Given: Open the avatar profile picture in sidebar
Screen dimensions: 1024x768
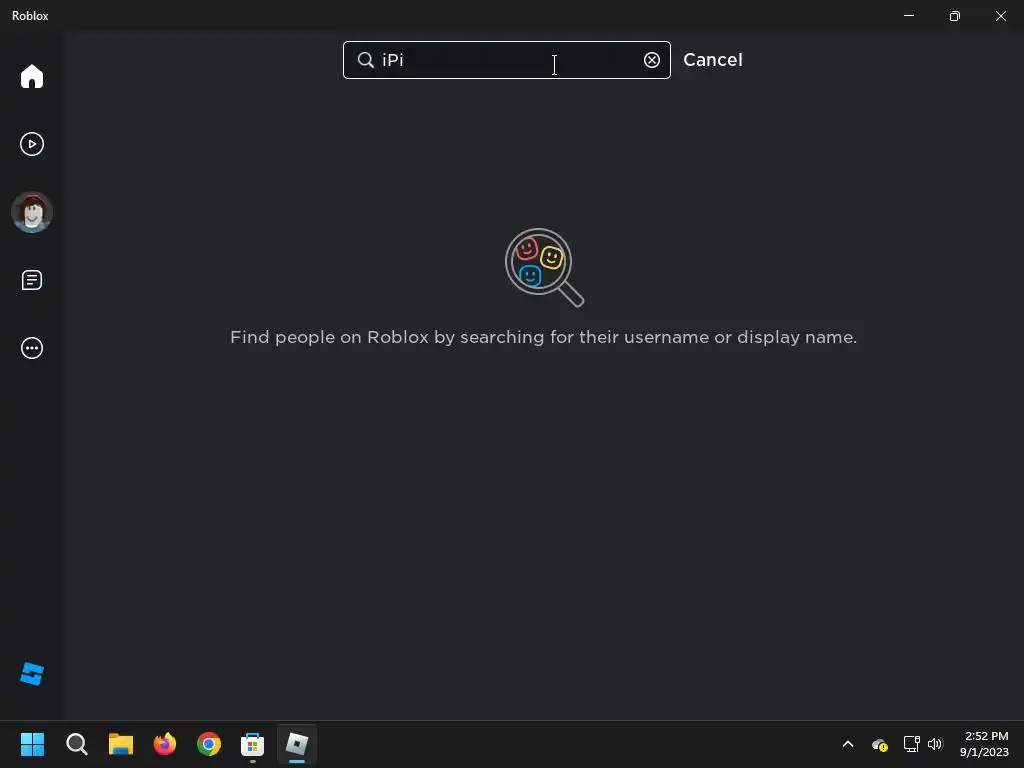Looking at the screenshot, I should pyautogui.click(x=31, y=212).
